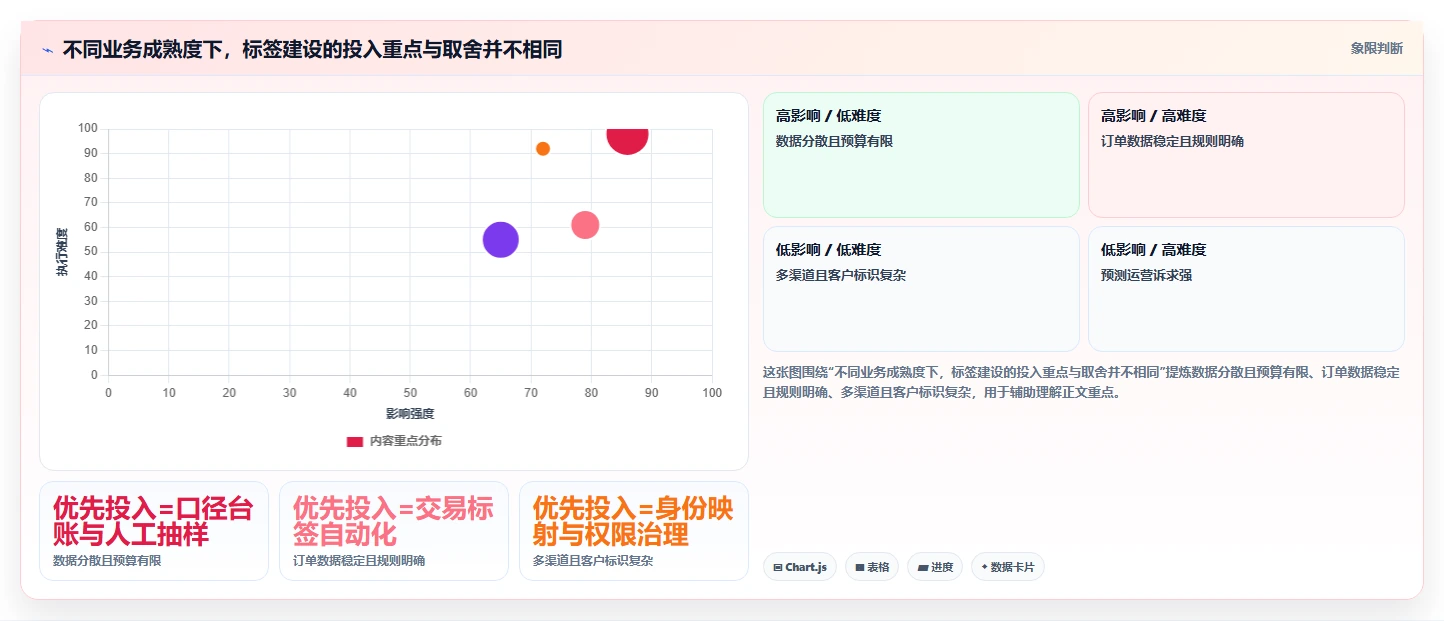Click 多渠道且客户标识复杂 in the quadrant card

[x=841, y=275]
